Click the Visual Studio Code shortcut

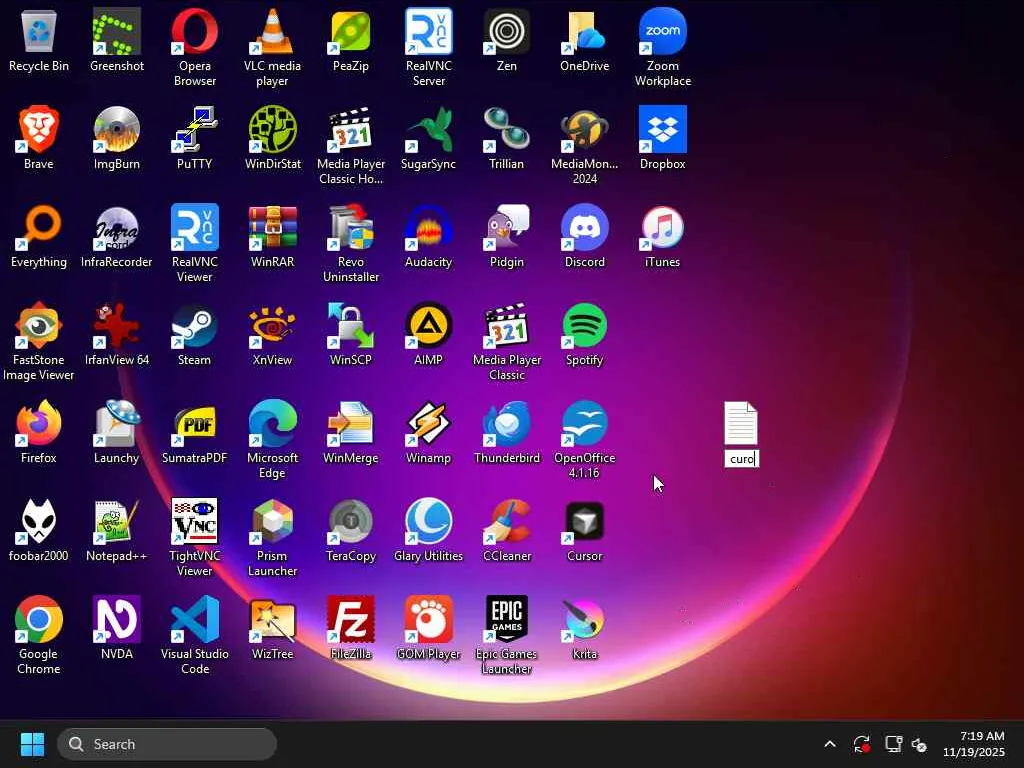(195, 621)
